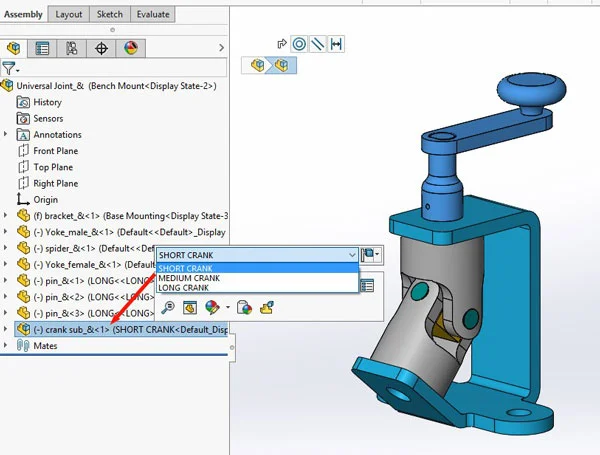Expand the crank sub_& component node
This screenshot has width=600, height=455.
coord(6,329)
